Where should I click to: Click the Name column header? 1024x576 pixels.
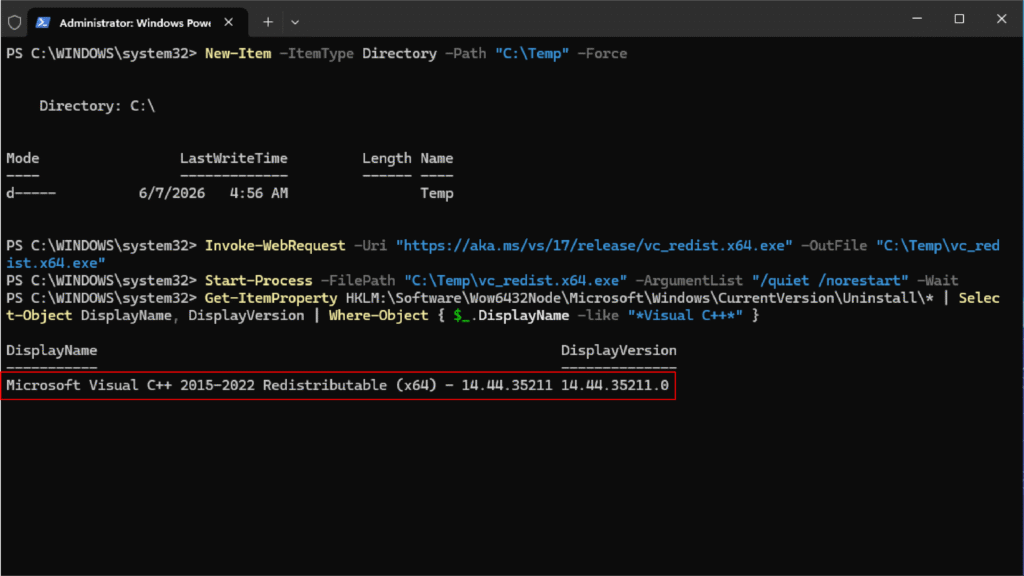click(437, 158)
